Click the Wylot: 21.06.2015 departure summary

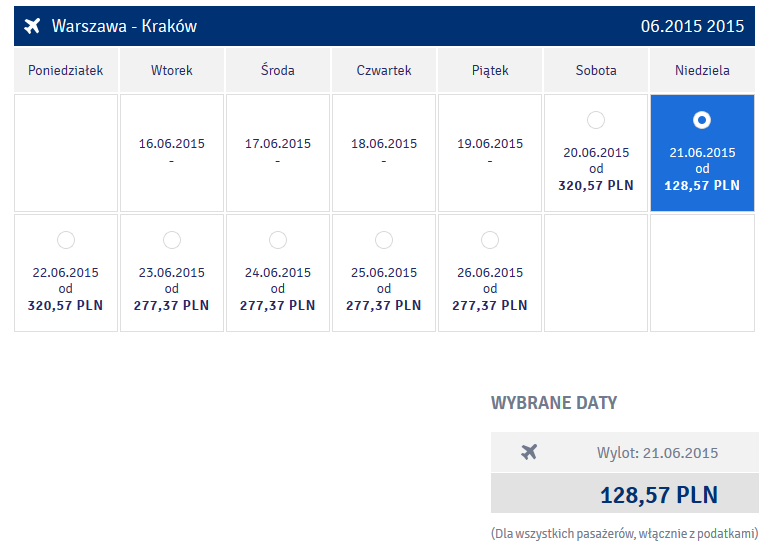click(657, 452)
